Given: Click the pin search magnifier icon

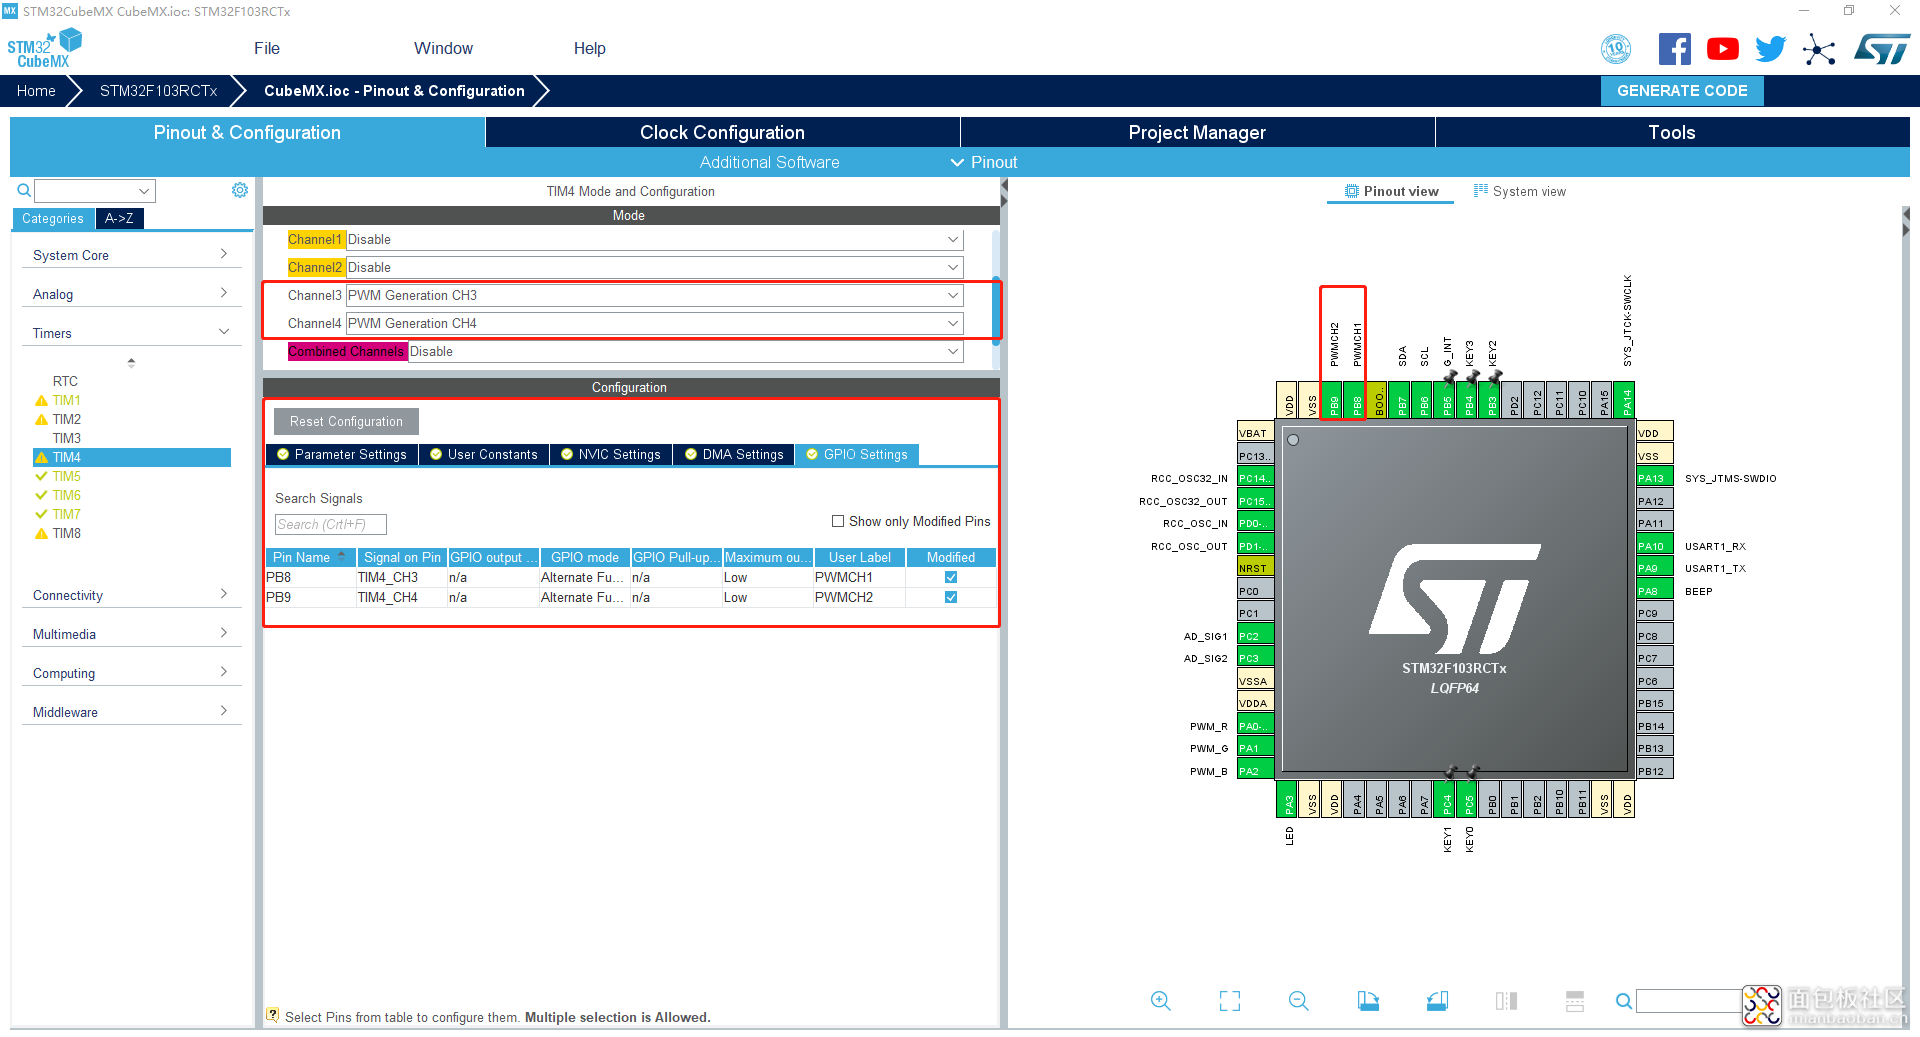Looking at the screenshot, I should (1624, 1001).
